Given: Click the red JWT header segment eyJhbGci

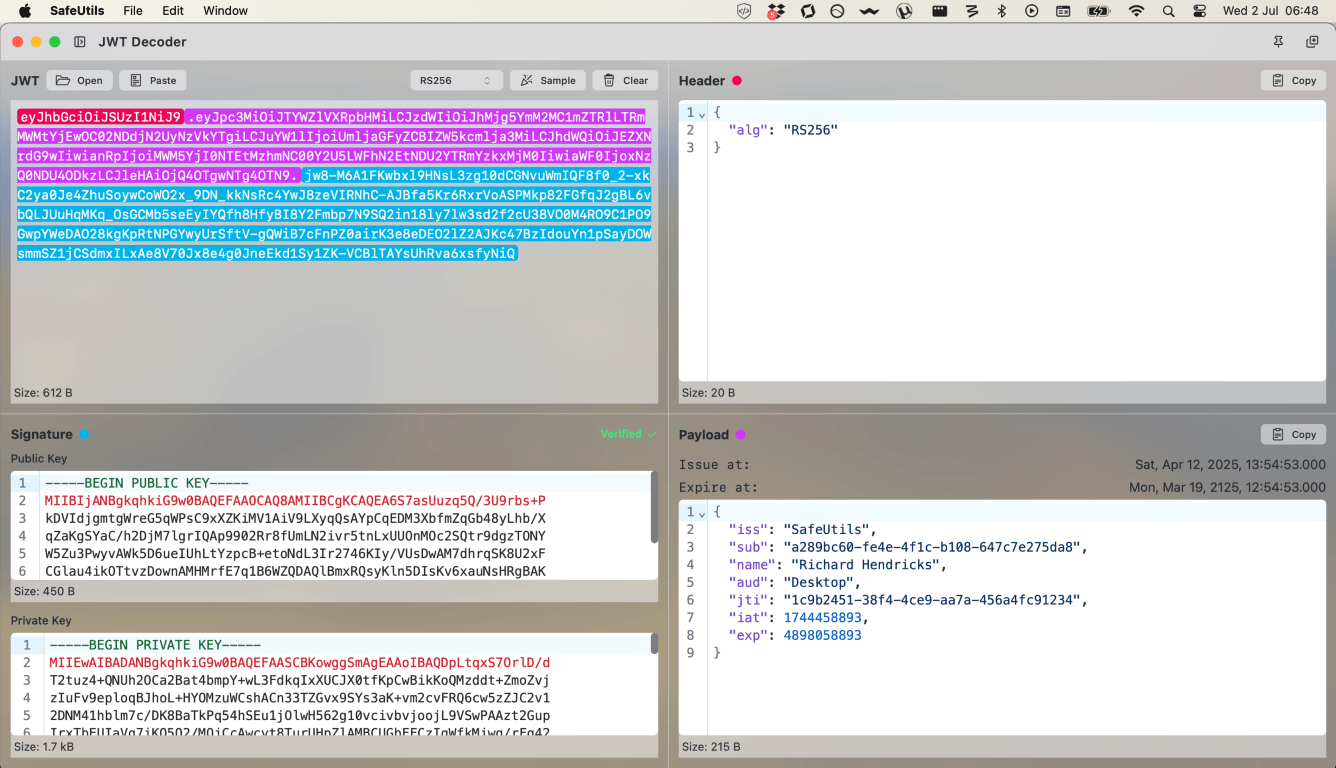Looking at the screenshot, I should pos(100,117).
